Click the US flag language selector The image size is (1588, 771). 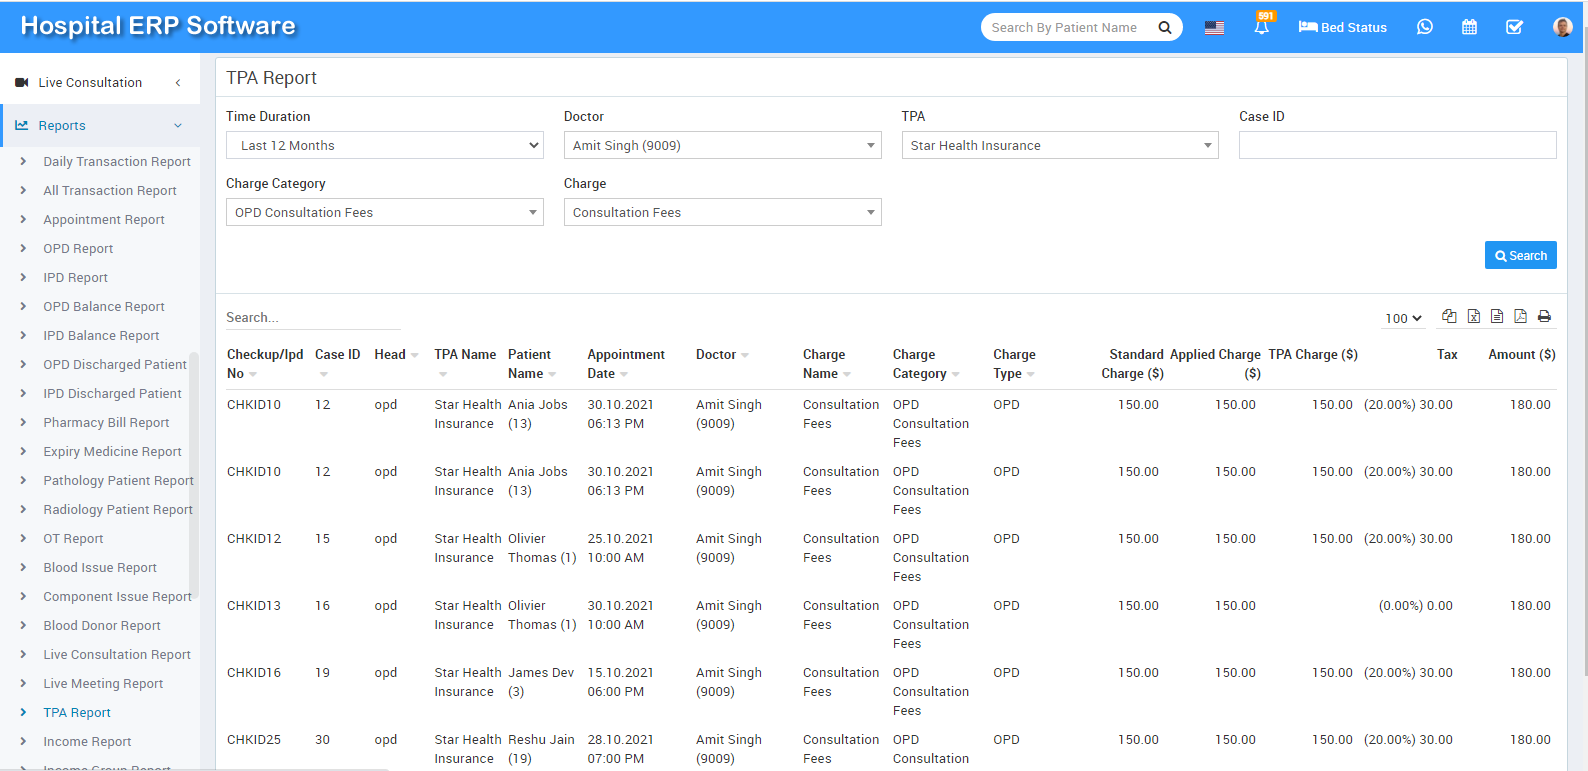pos(1214,28)
